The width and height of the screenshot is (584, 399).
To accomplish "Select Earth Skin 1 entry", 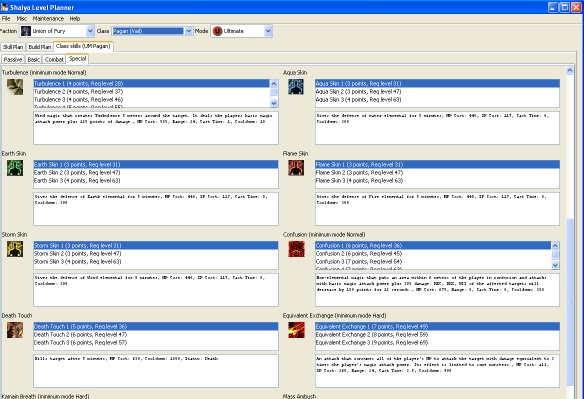I will pyautogui.click(x=156, y=164).
